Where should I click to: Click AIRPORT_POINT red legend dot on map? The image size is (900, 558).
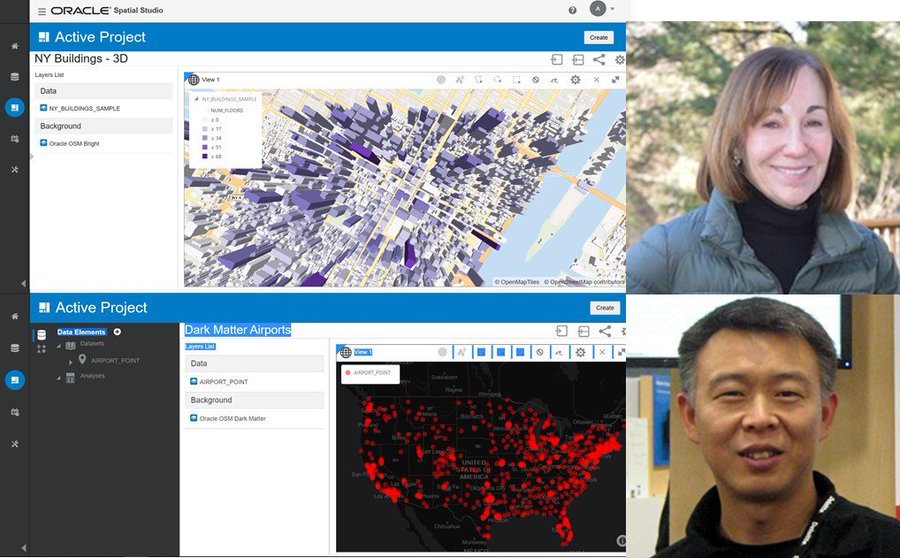pyautogui.click(x=347, y=373)
